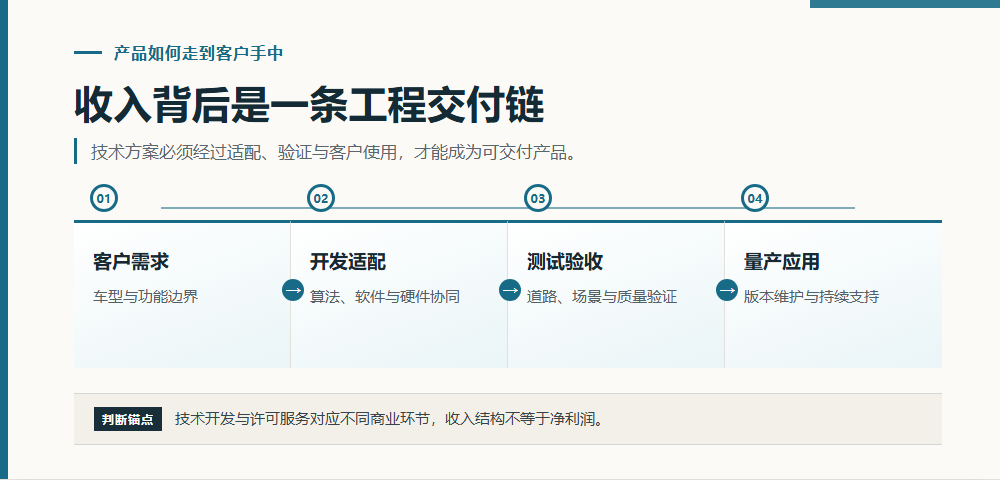
Task: Click the step 04 circle marker
Action: [754, 198]
